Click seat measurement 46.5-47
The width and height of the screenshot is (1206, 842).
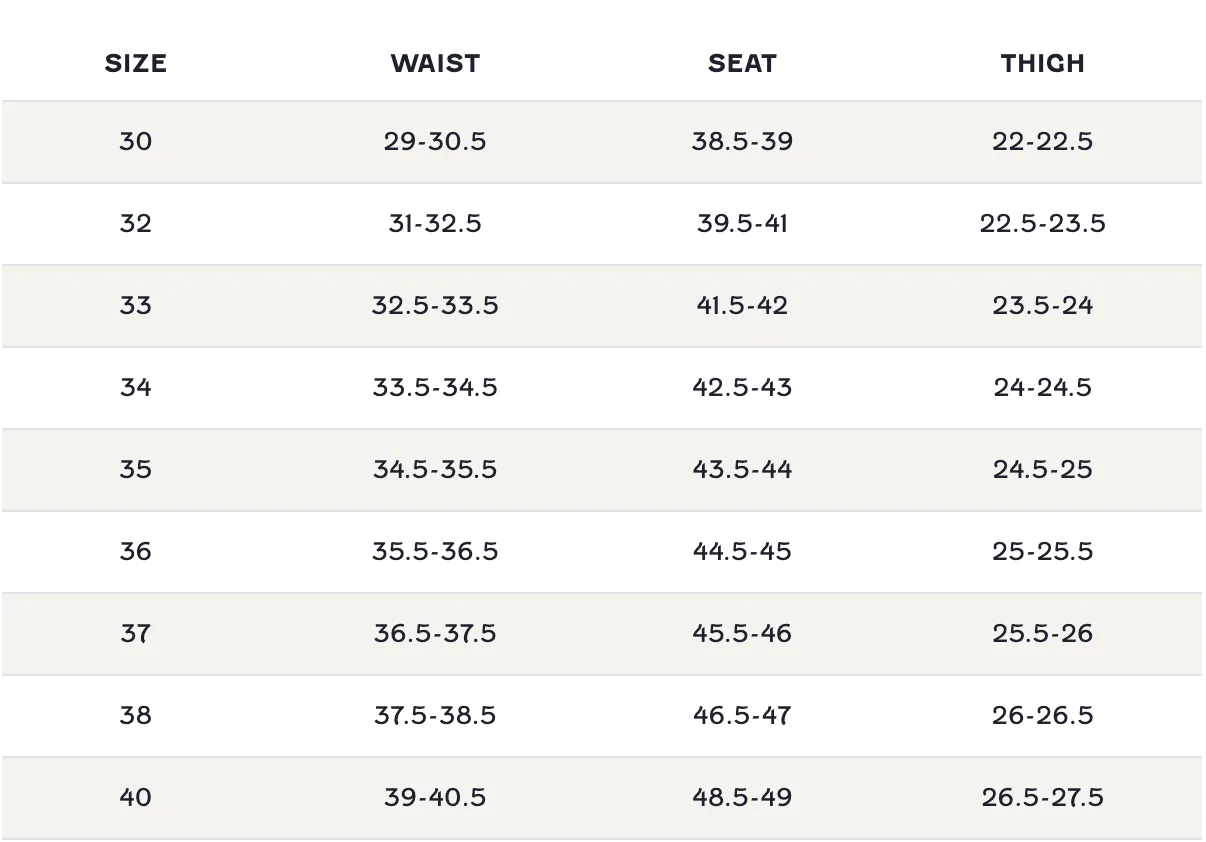tap(742, 715)
